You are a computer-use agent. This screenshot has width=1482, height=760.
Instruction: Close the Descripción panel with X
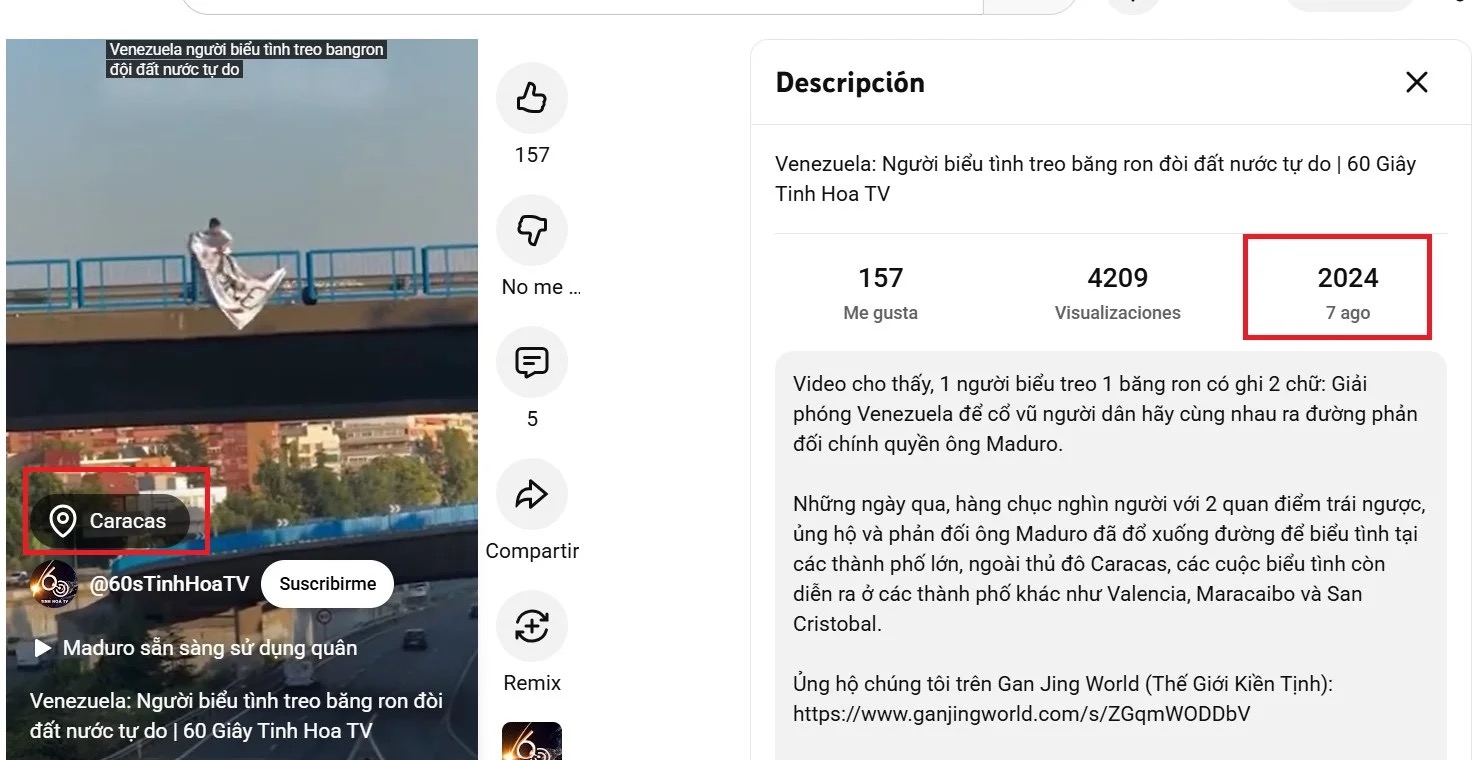point(1417,82)
